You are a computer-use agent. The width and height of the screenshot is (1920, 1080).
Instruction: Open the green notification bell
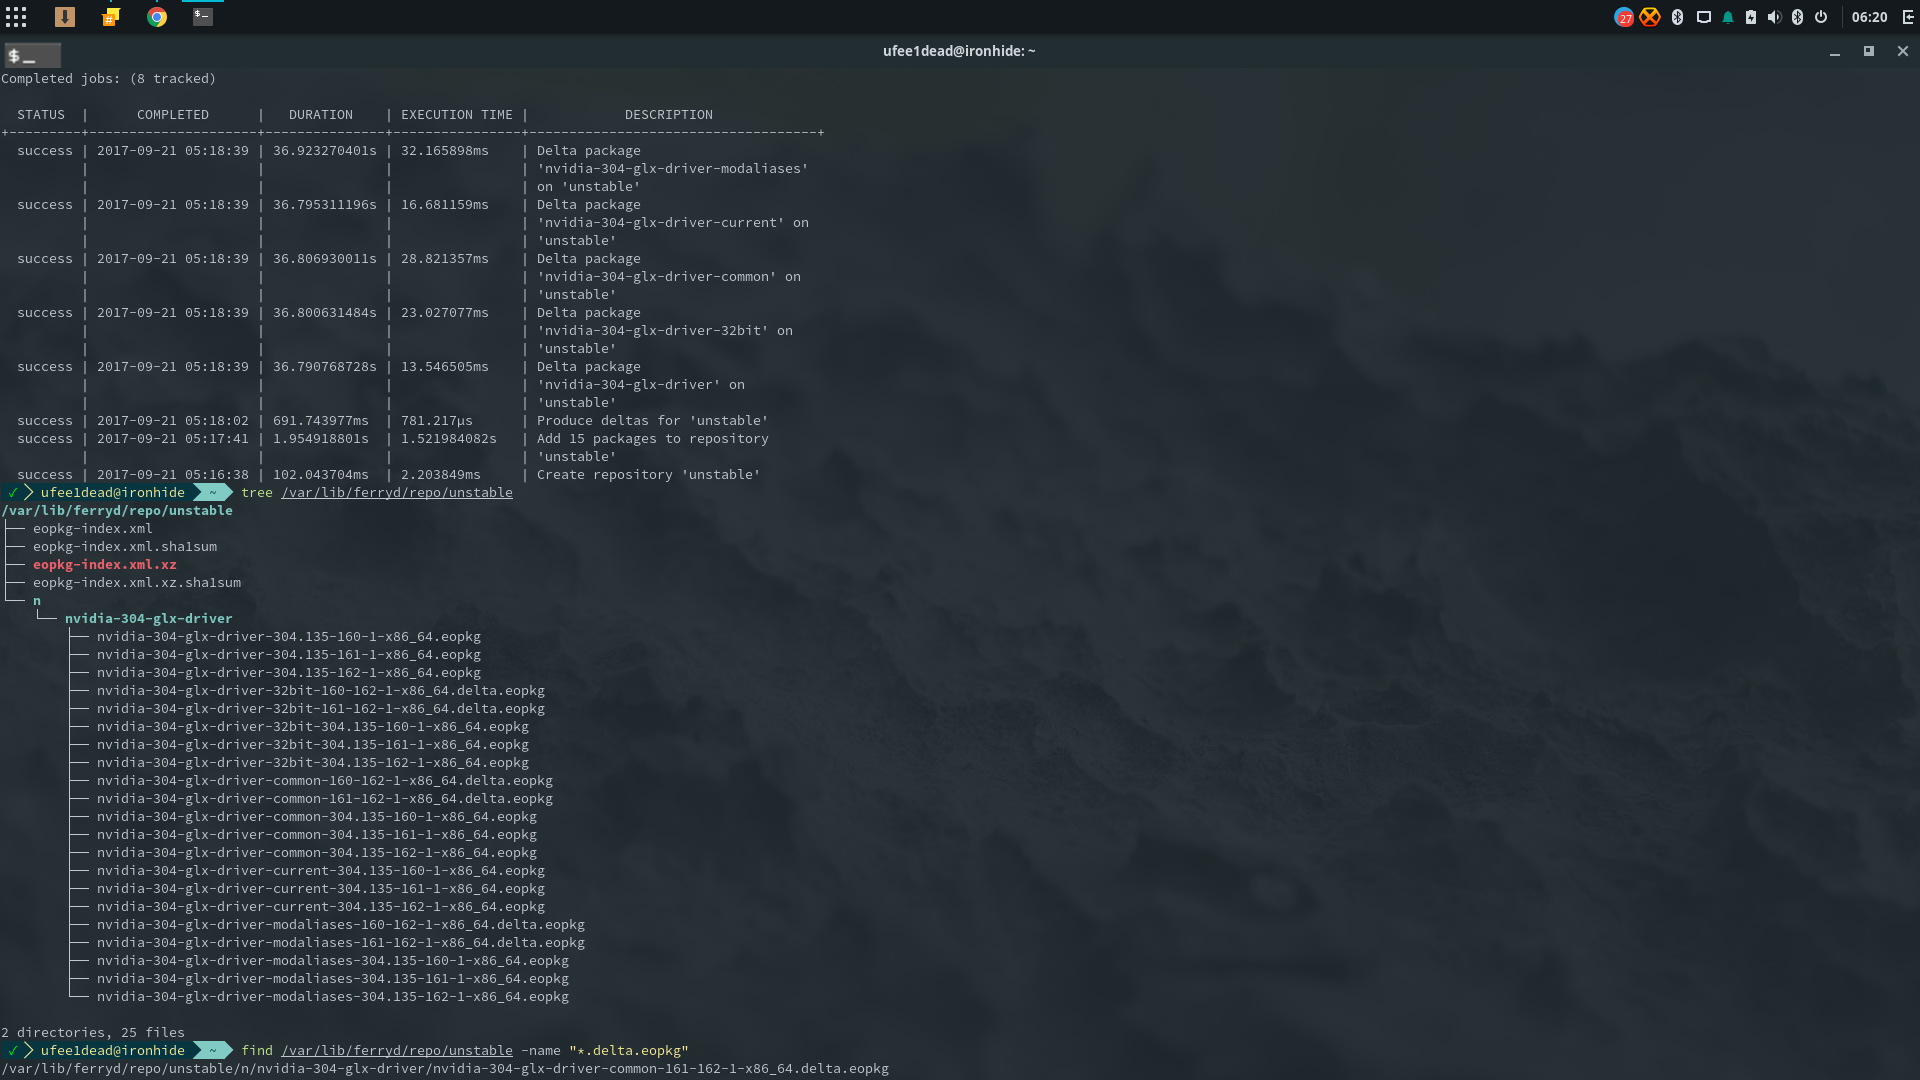(1728, 17)
